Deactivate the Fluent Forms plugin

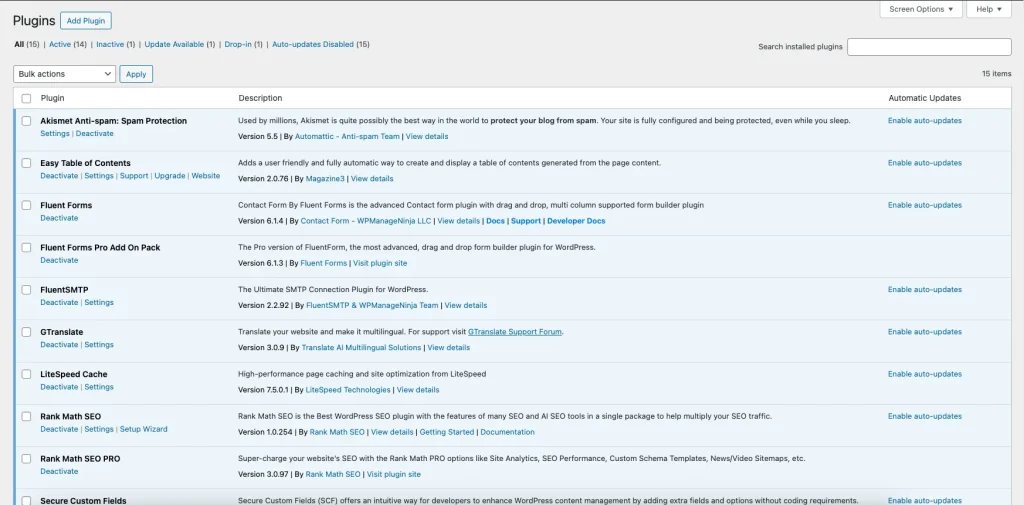59,218
